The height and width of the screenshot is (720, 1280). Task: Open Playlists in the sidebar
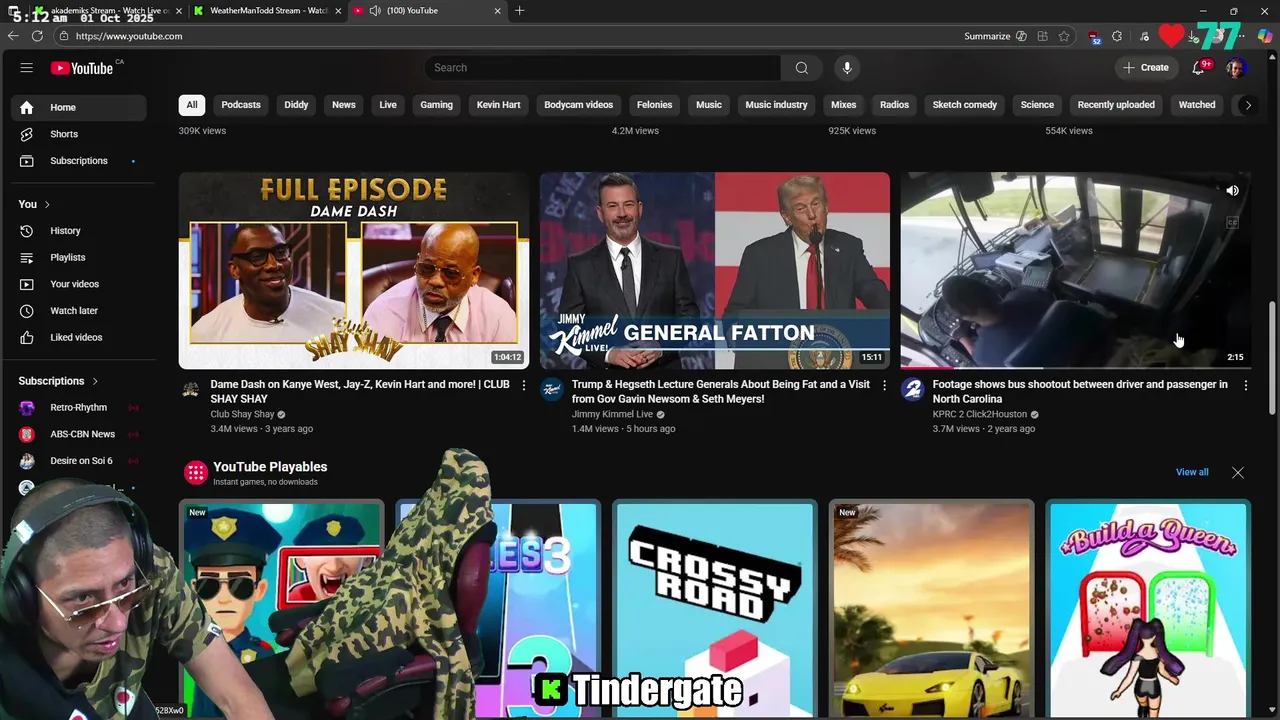tap(79, 258)
